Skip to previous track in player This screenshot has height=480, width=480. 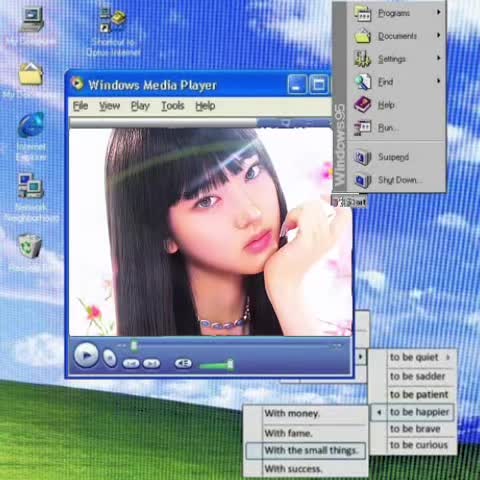click(x=131, y=363)
